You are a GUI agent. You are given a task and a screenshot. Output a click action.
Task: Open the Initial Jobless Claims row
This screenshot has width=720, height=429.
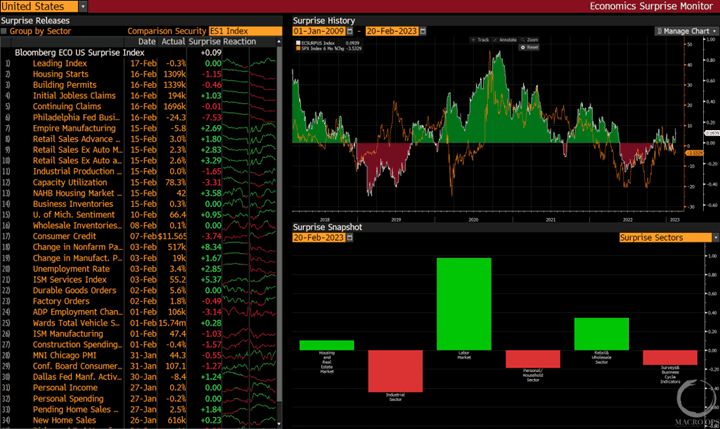coord(139,96)
